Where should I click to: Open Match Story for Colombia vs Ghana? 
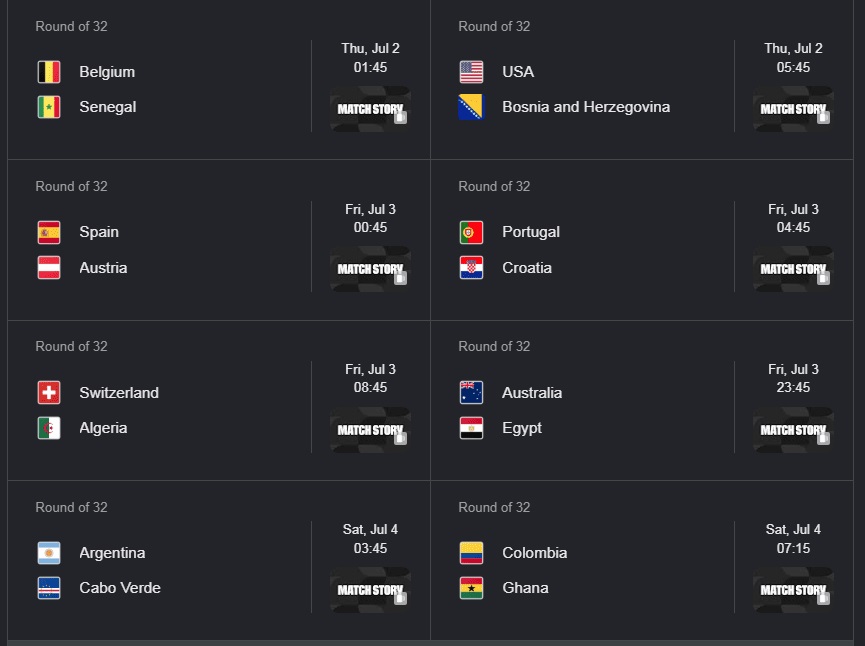click(x=793, y=590)
